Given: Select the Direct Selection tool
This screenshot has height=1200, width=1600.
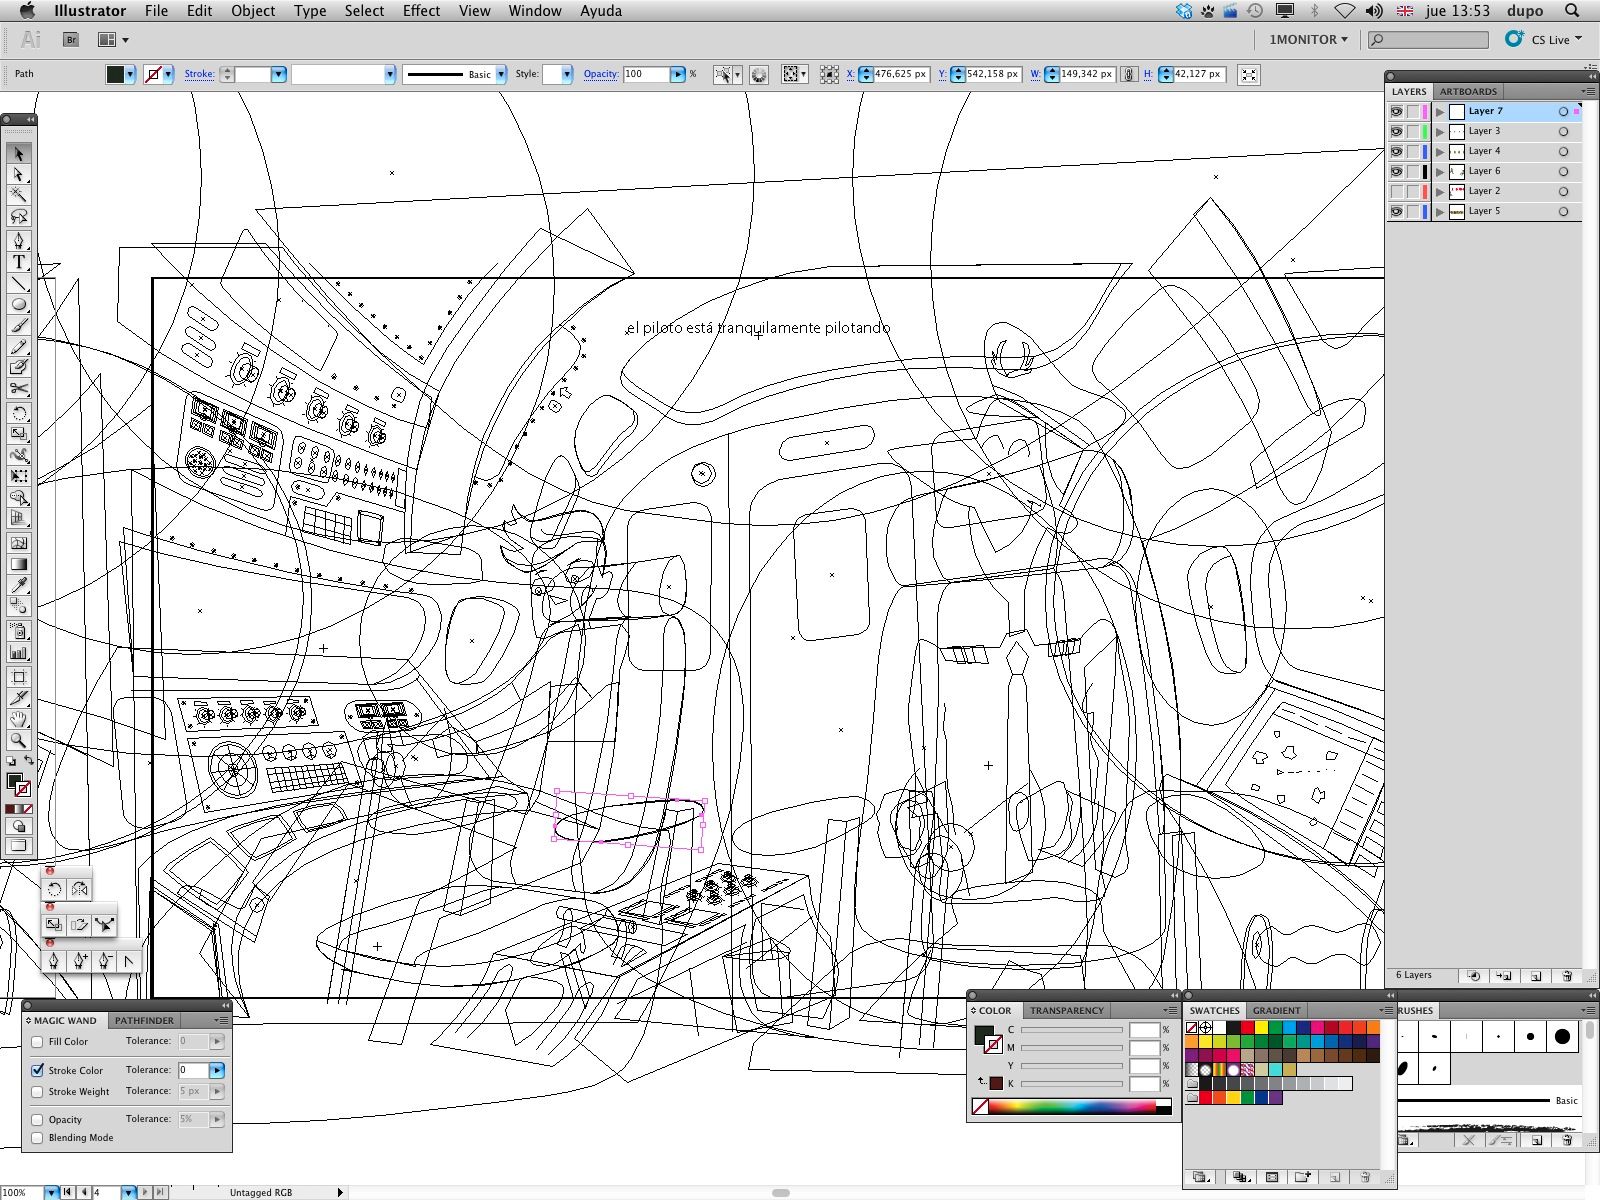Looking at the screenshot, I should (19, 175).
